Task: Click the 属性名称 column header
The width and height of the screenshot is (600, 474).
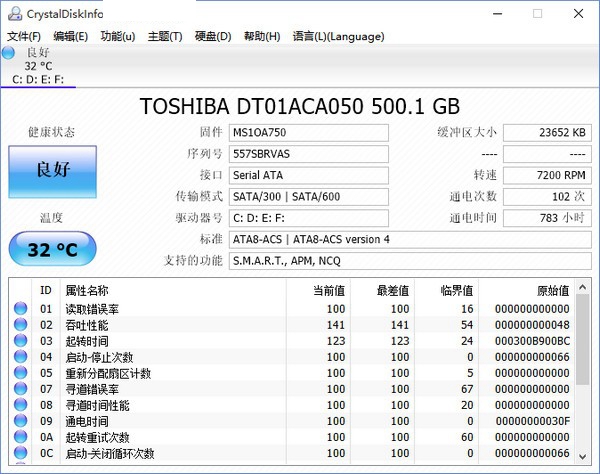Action: [87, 290]
